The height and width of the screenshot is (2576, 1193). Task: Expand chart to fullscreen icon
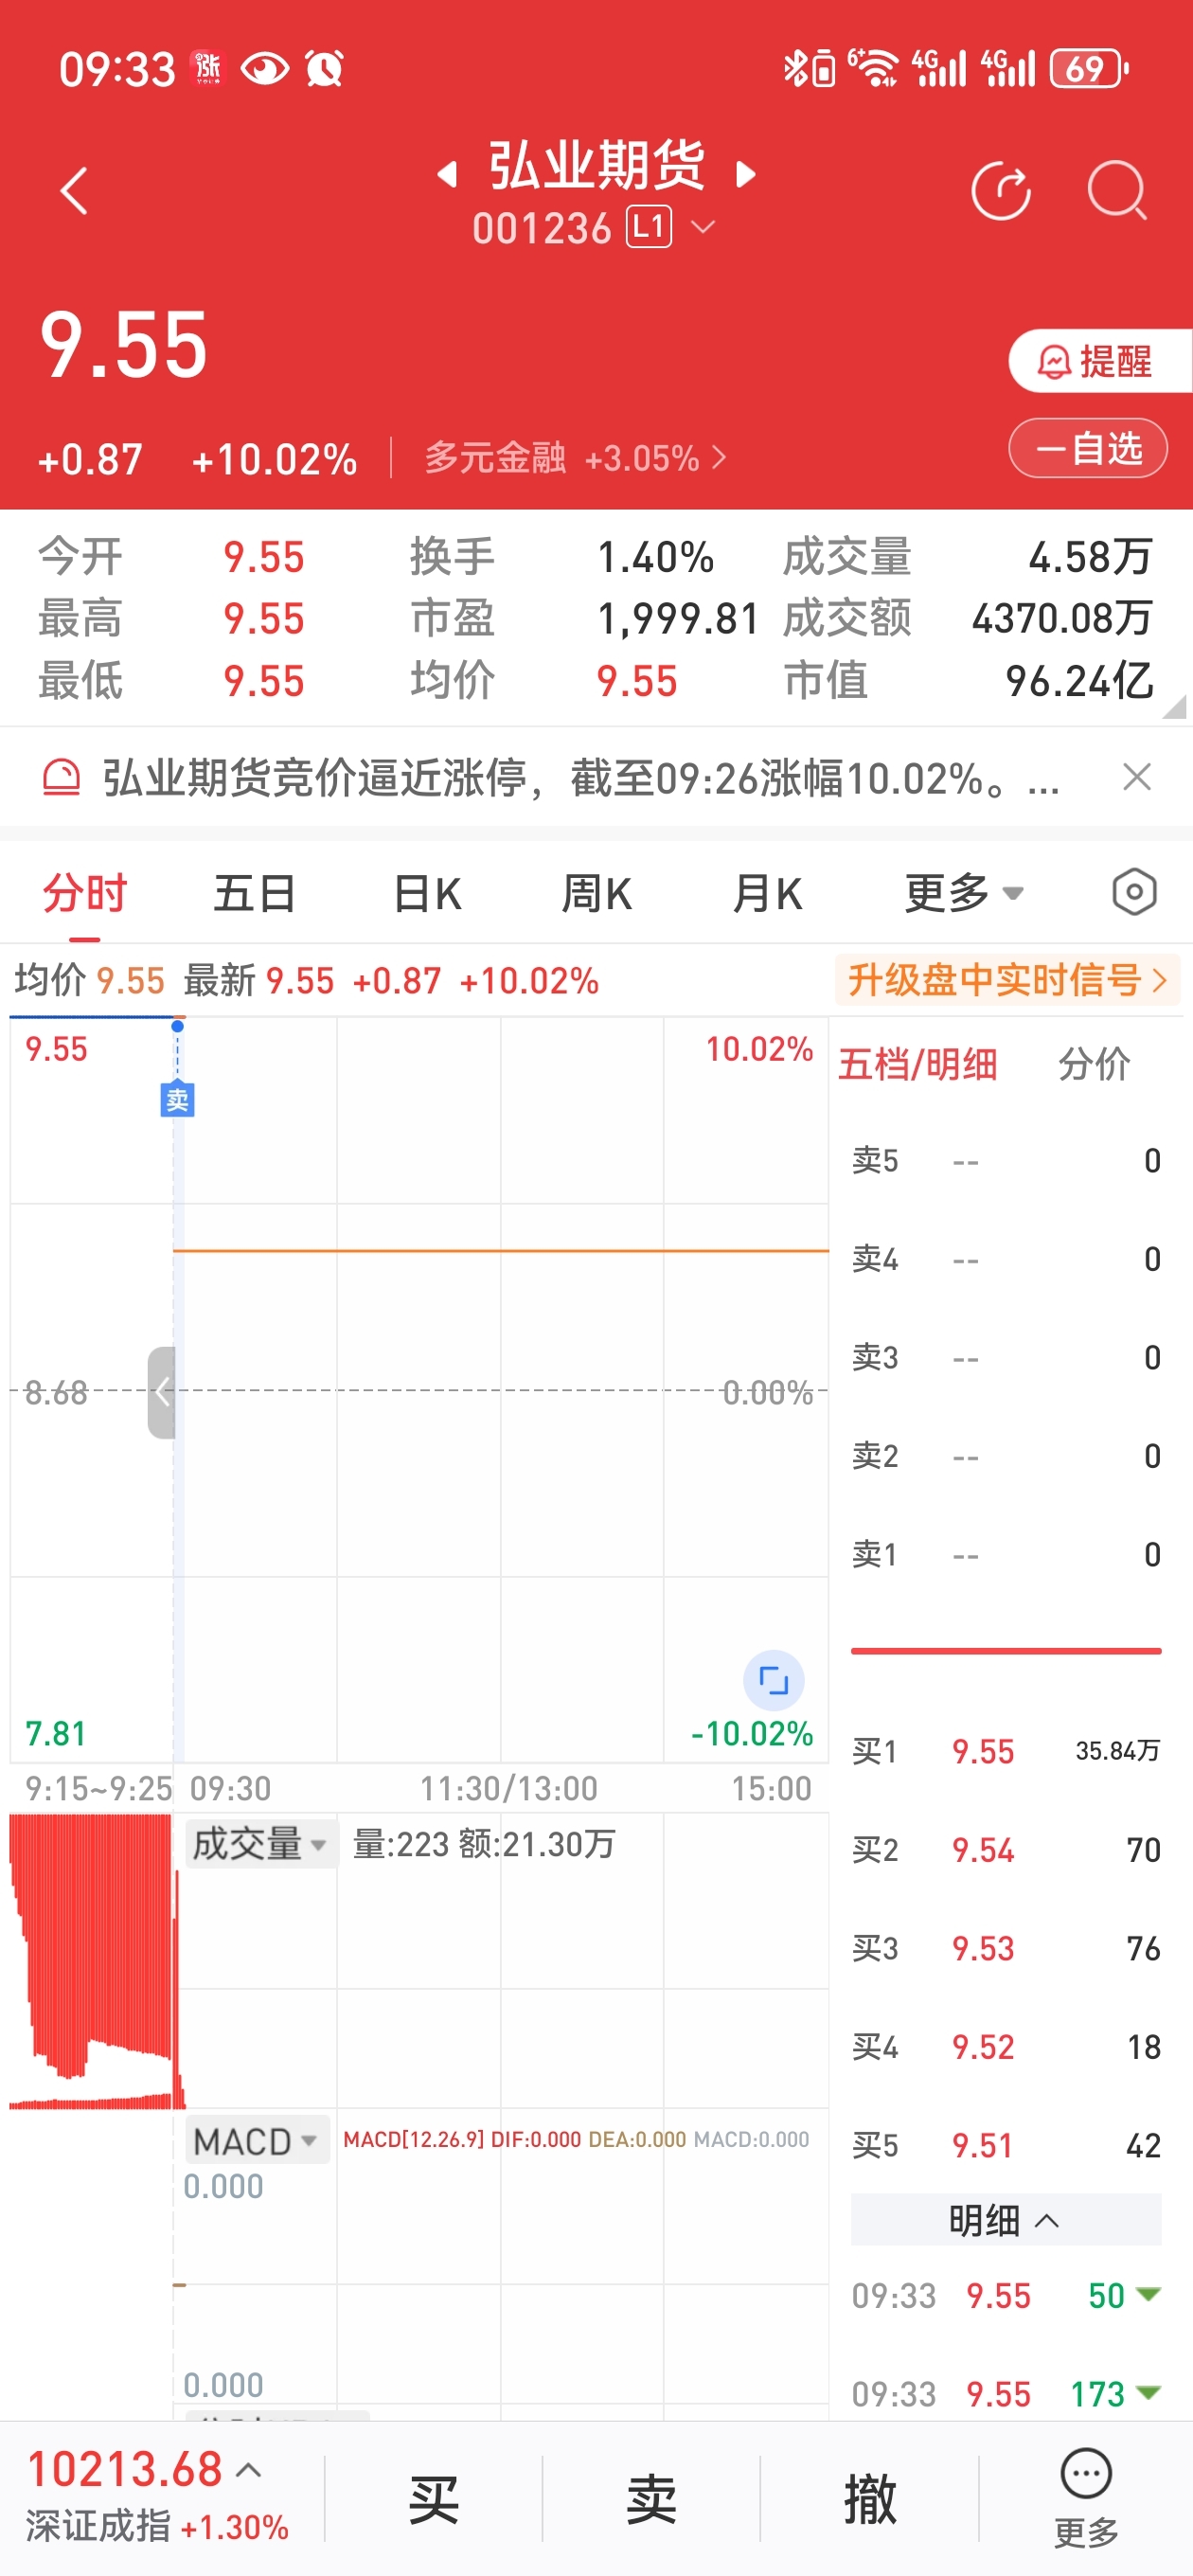pyautogui.click(x=774, y=1680)
